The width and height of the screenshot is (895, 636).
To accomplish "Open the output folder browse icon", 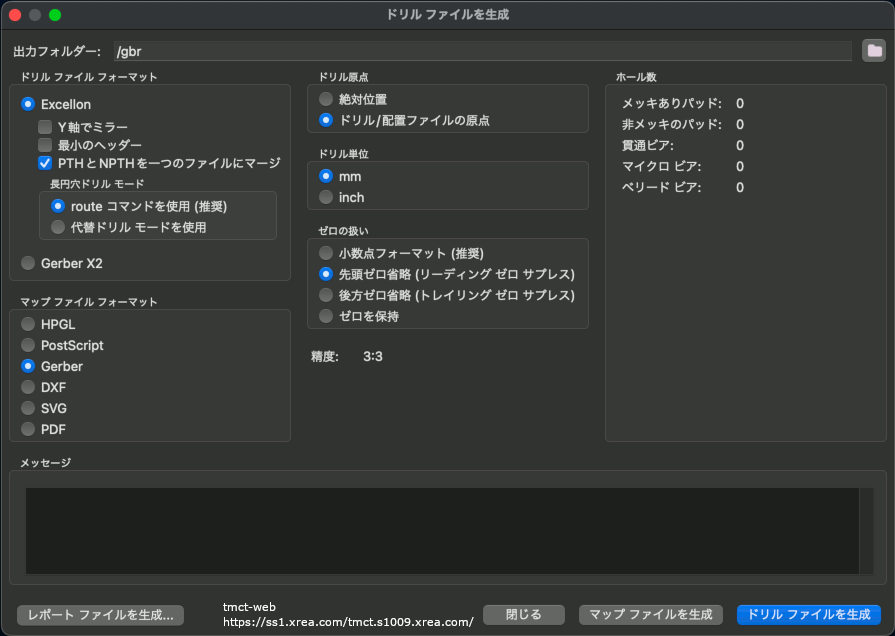I will 873,51.
